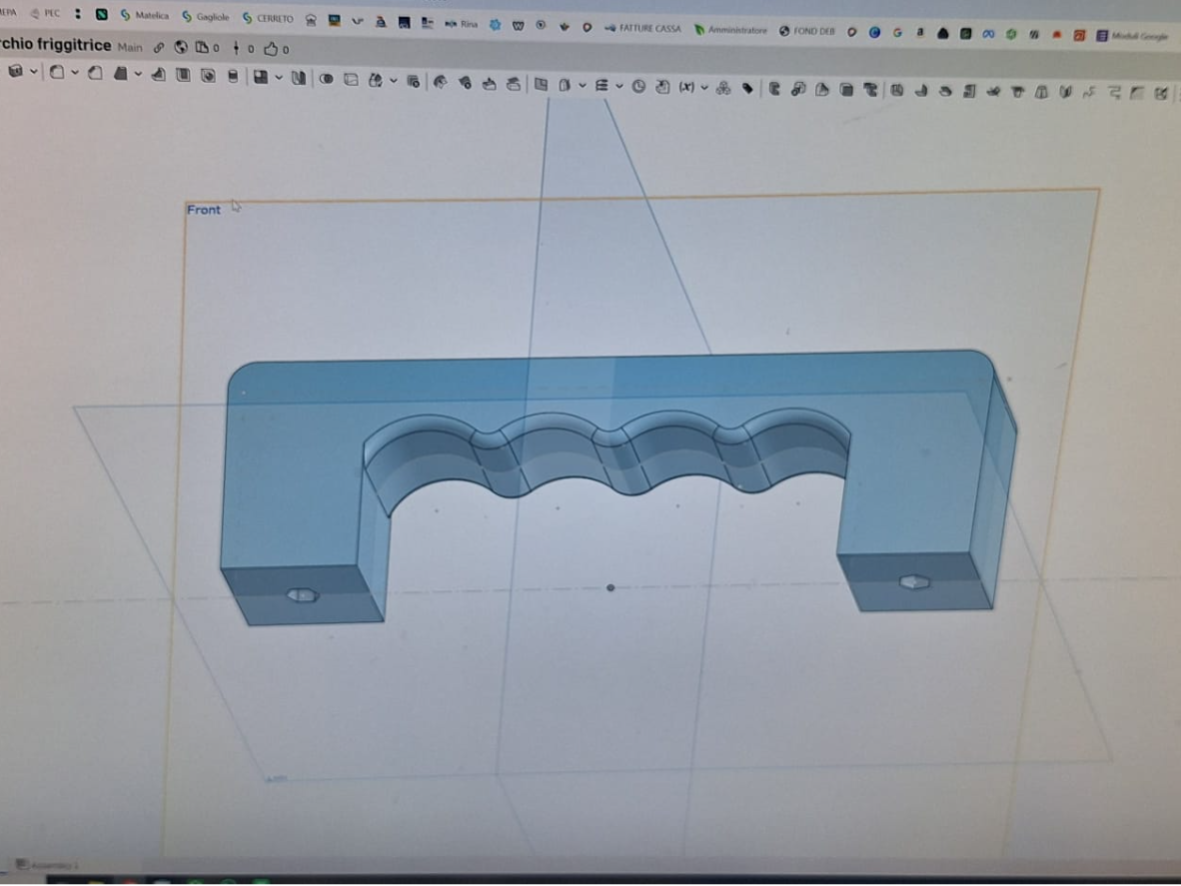Click the copy document link icon

coord(158,47)
